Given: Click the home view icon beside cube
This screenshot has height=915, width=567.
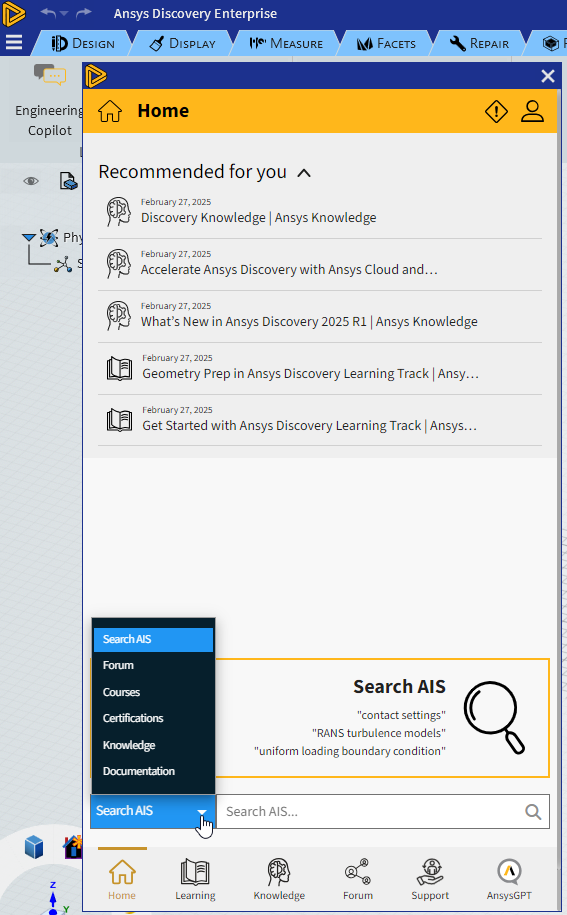Looking at the screenshot, I should click(x=73, y=847).
